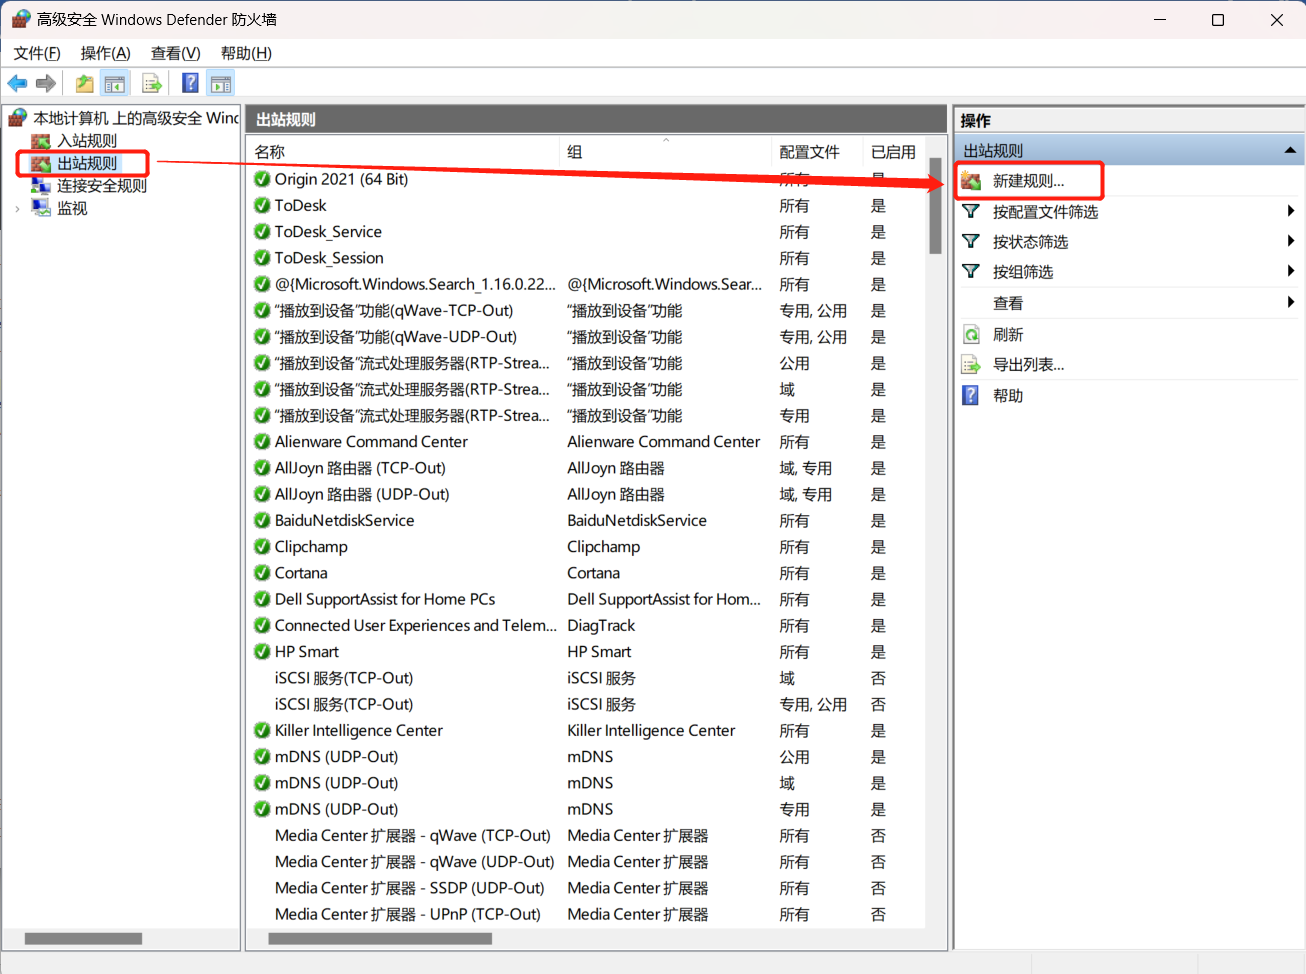Click the funnel icon for 按组筛选
Viewport: 1306px width, 974px height.
pyautogui.click(x=971, y=271)
